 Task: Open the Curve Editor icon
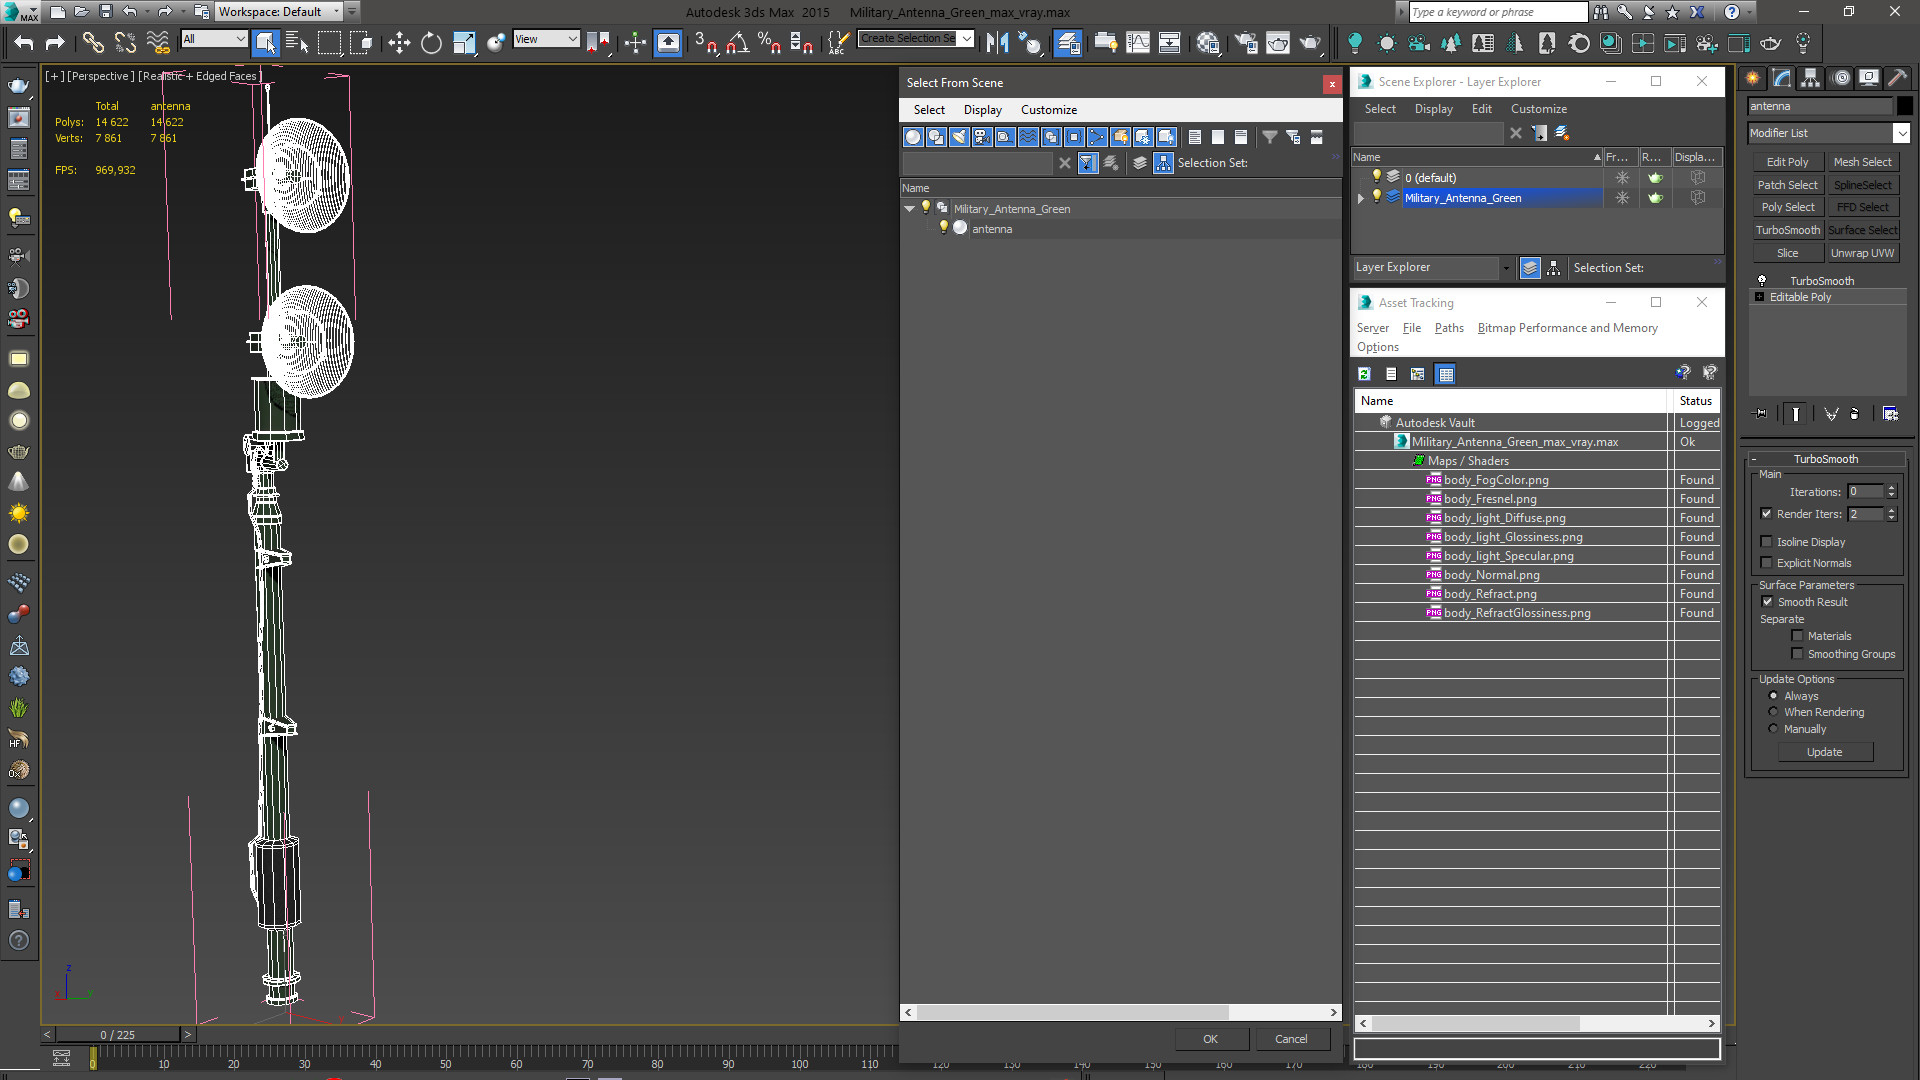[1138, 43]
